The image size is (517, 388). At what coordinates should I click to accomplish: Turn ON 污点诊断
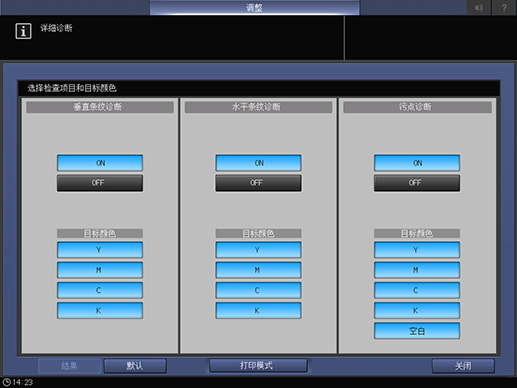click(417, 163)
